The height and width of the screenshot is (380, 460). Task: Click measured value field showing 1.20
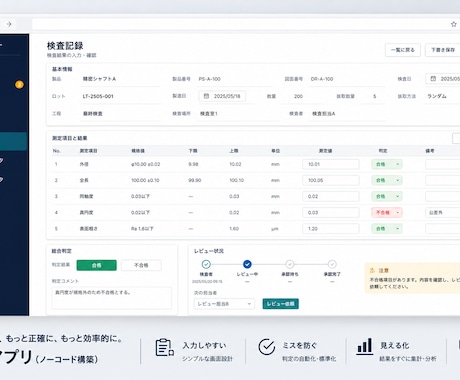331,229
